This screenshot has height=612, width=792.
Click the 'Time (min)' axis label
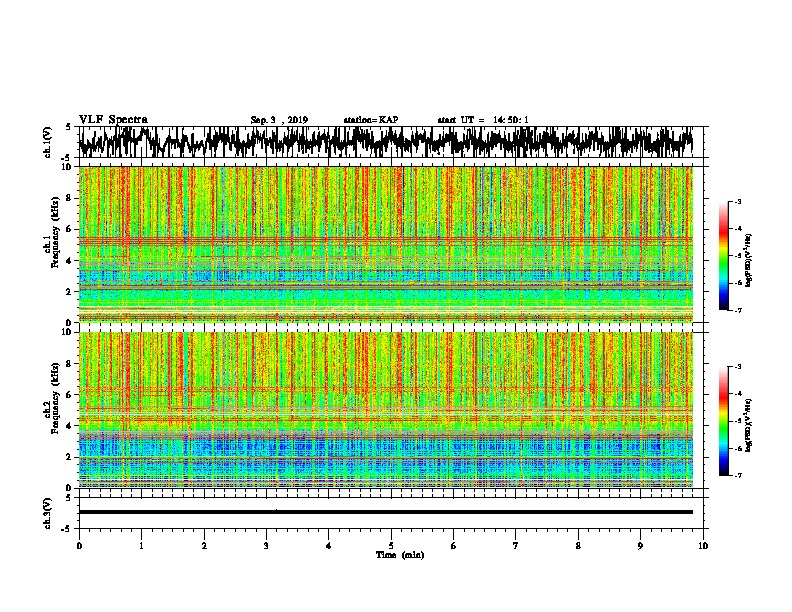[400, 555]
